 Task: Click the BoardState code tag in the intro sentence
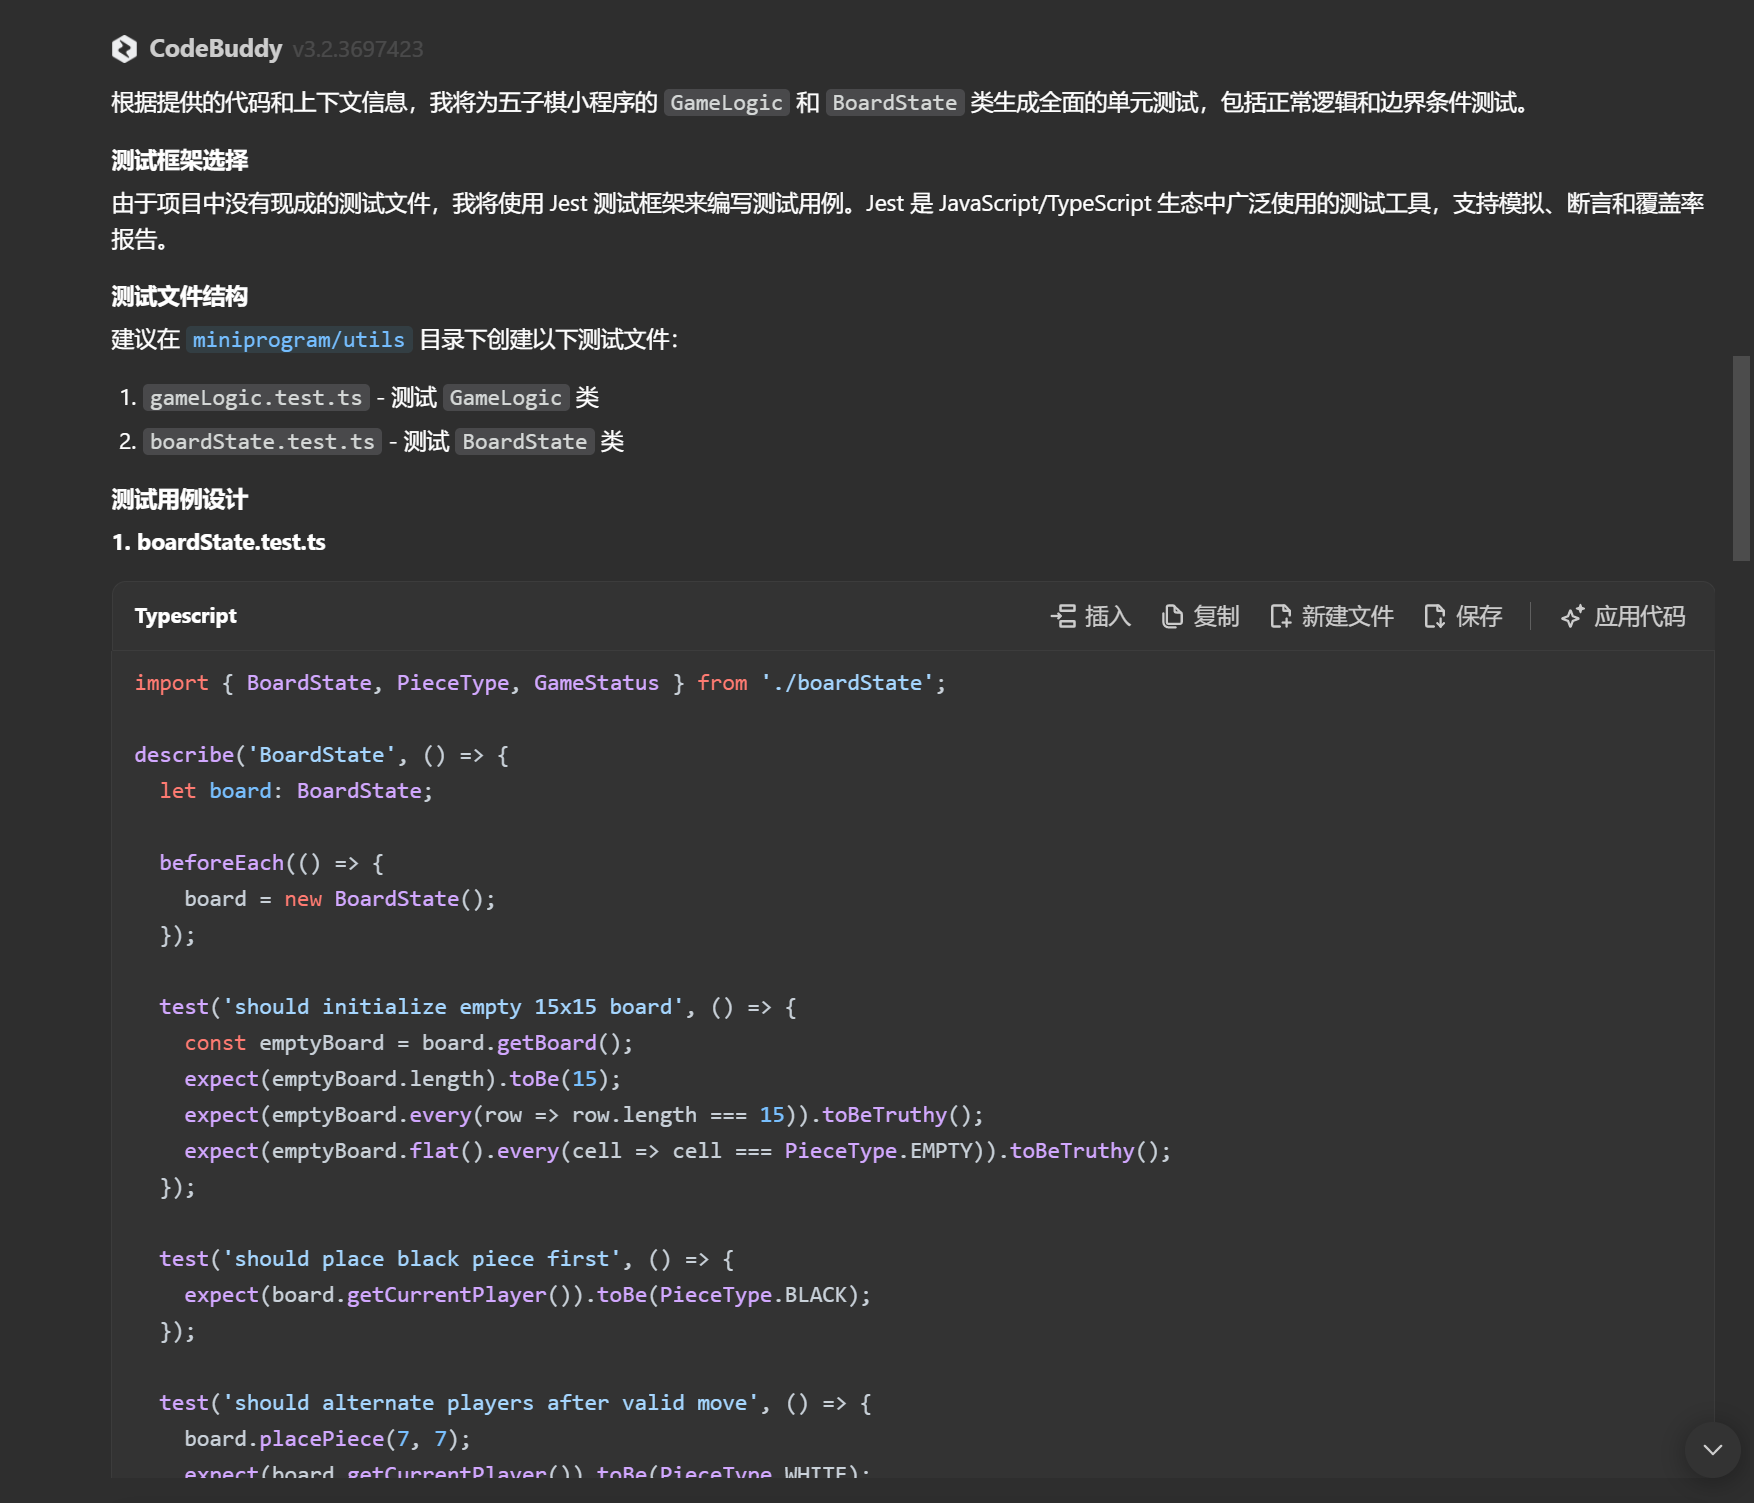894,103
